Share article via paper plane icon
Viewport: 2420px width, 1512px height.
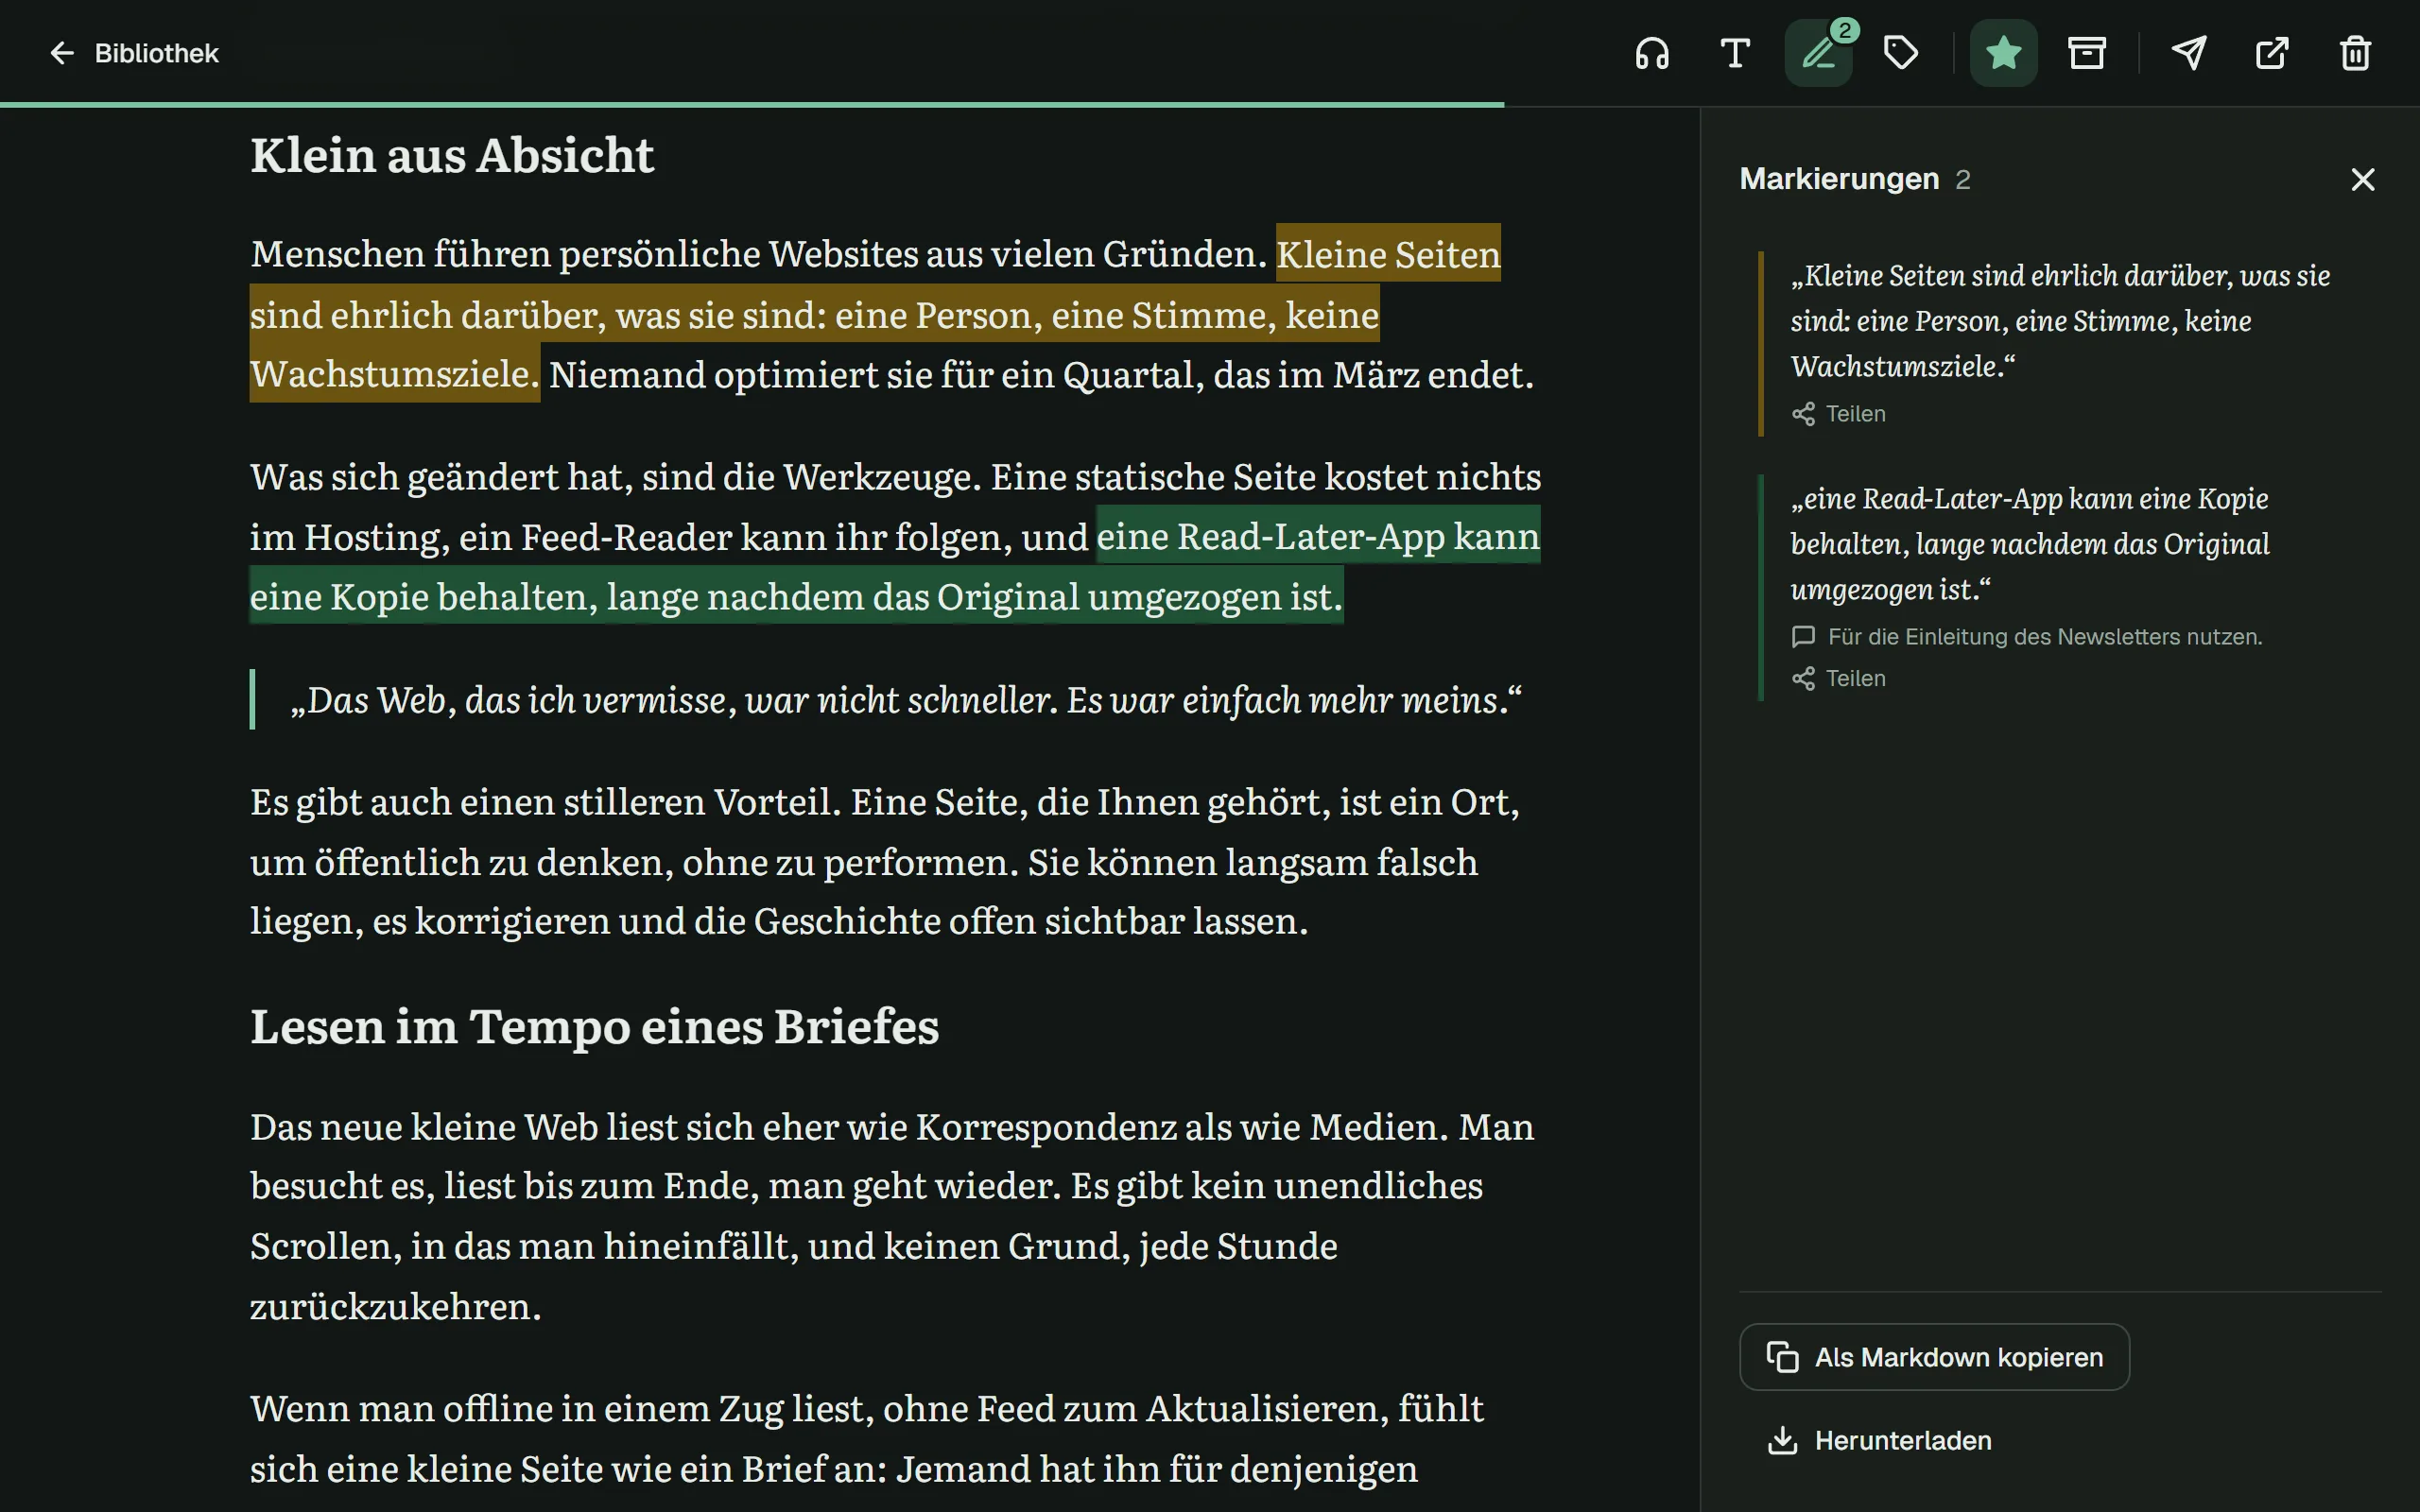[2189, 53]
